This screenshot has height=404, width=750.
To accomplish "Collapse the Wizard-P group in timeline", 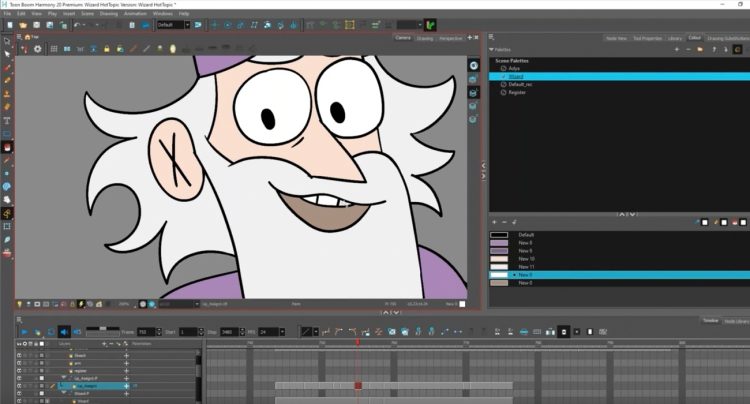I will click(64, 393).
